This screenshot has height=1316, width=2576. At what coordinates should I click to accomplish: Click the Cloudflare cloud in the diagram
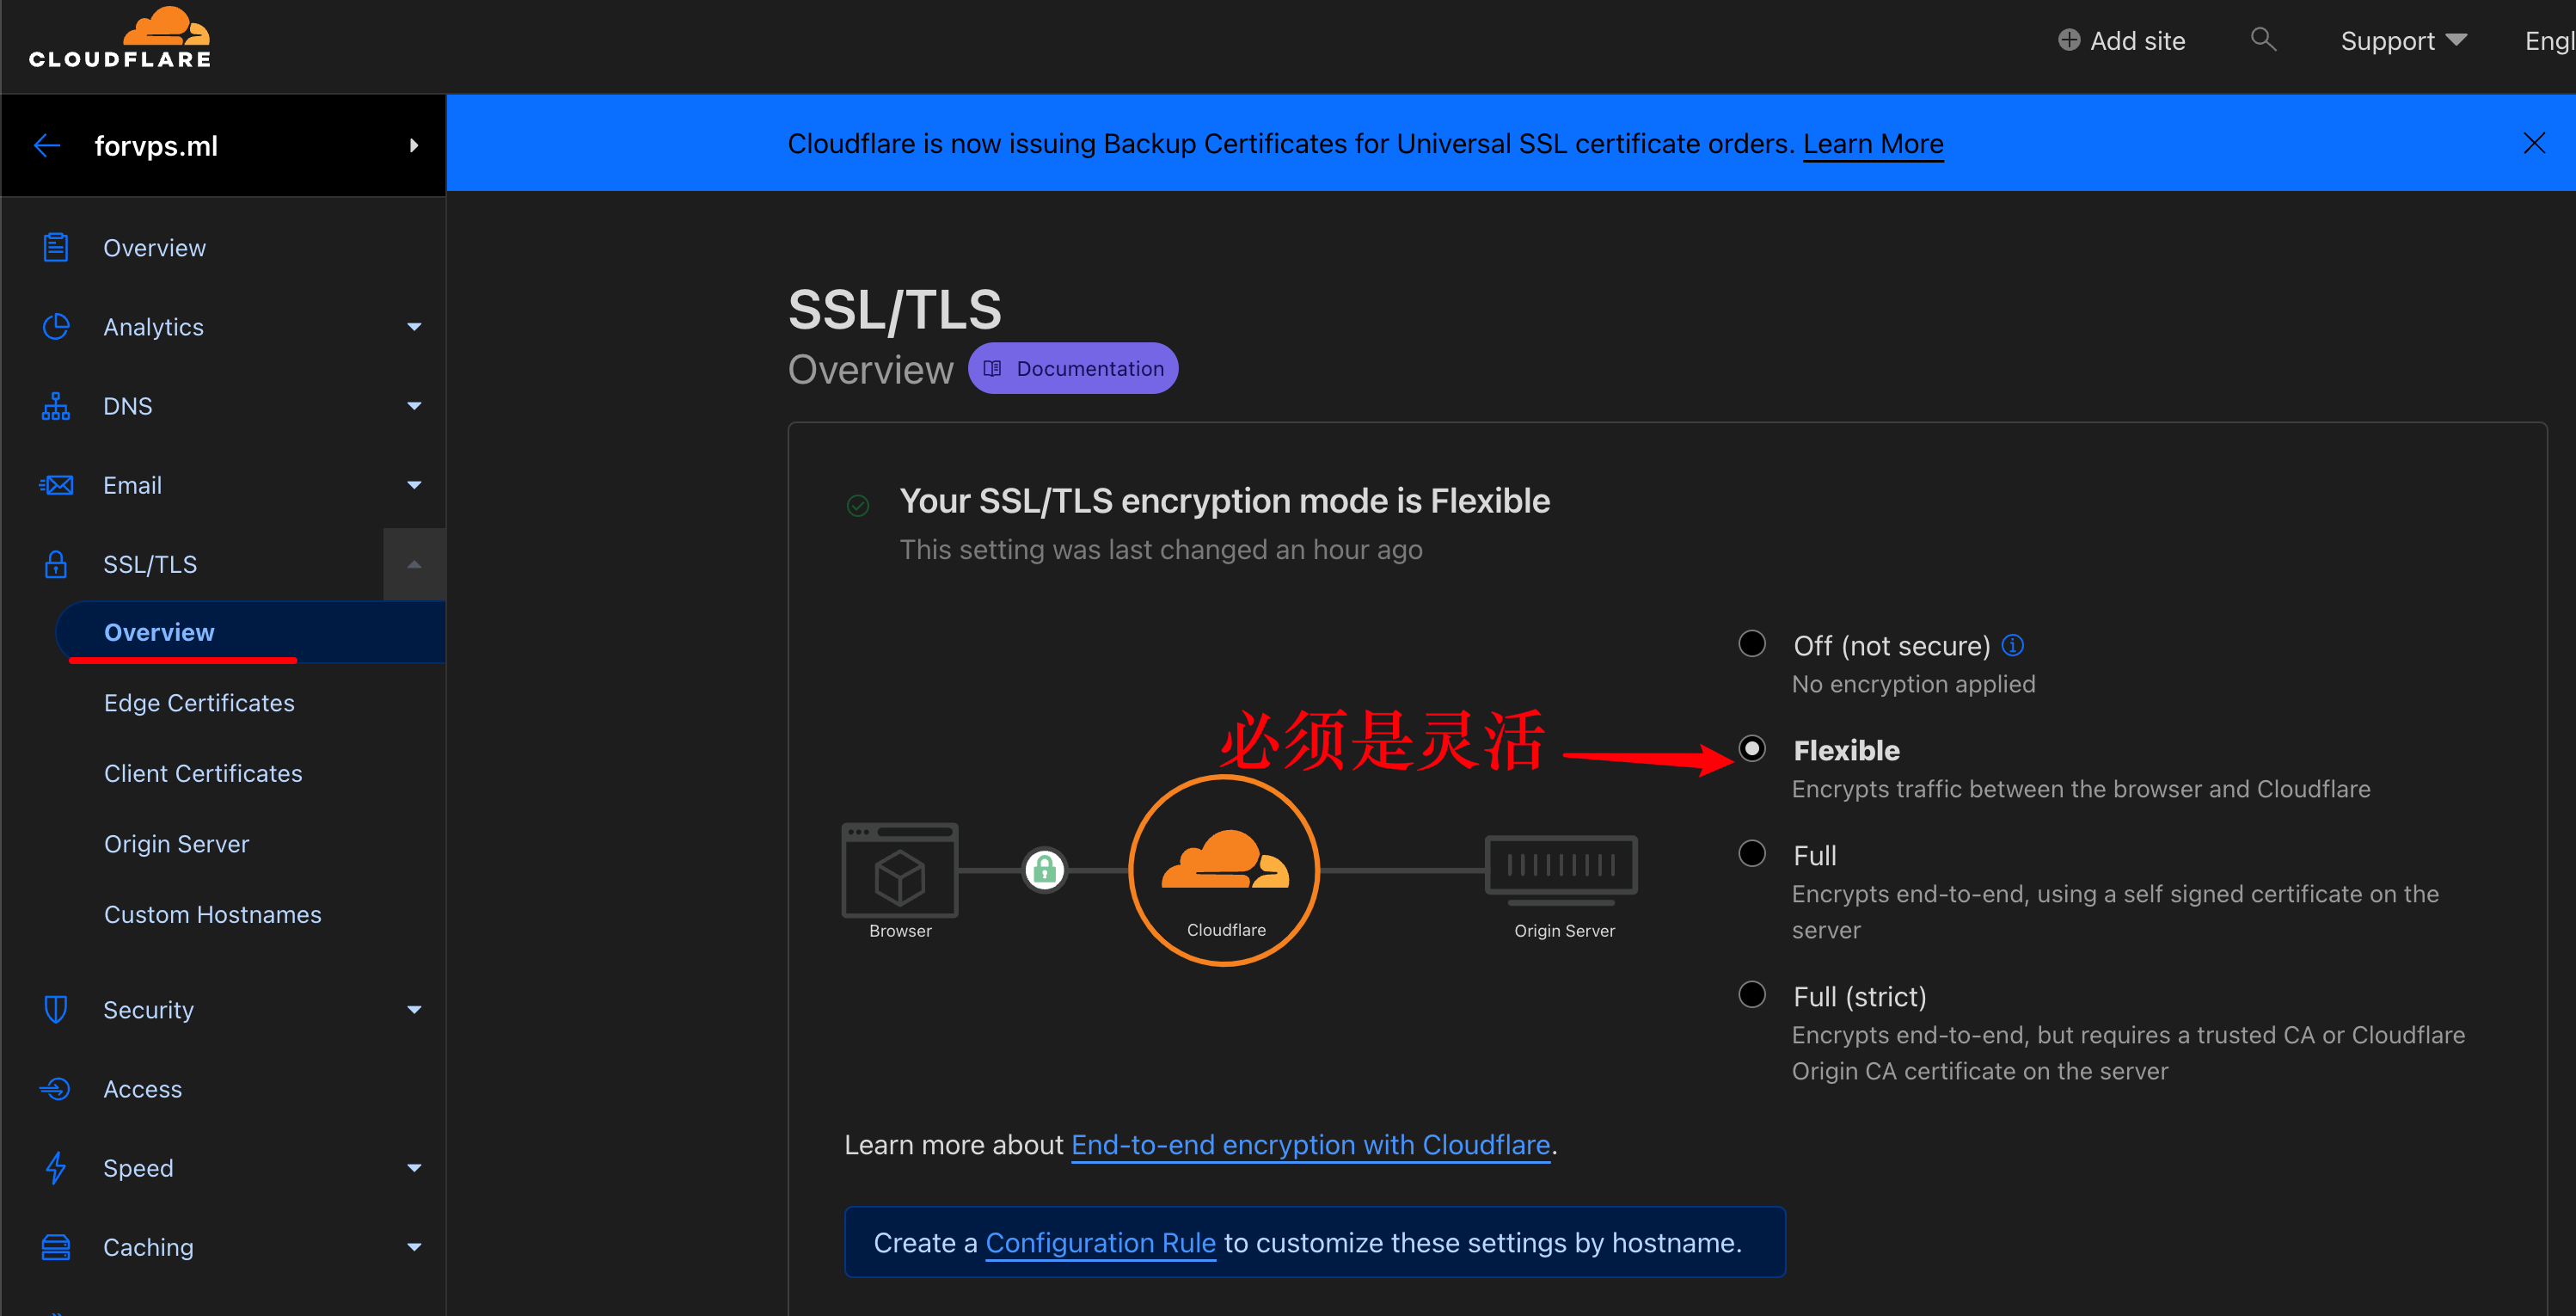coord(1225,860)
